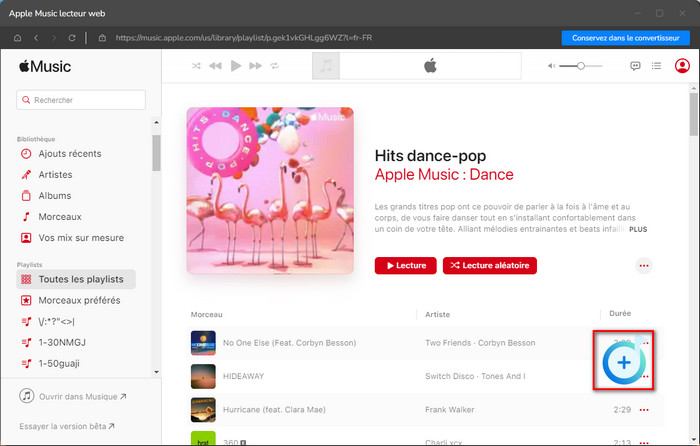The width and height of the screenshot is (700, 446).
Task: Click the lock icon beside the URL
Action: 102,38
